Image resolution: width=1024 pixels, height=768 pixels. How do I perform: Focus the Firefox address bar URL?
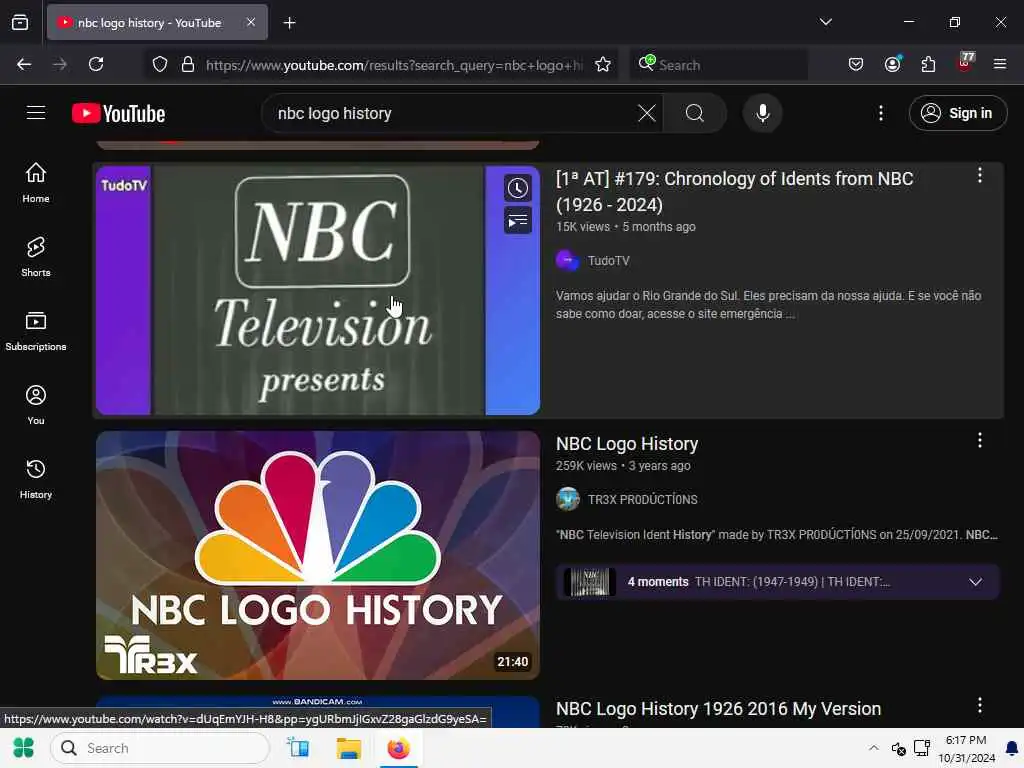coord(394,65)
